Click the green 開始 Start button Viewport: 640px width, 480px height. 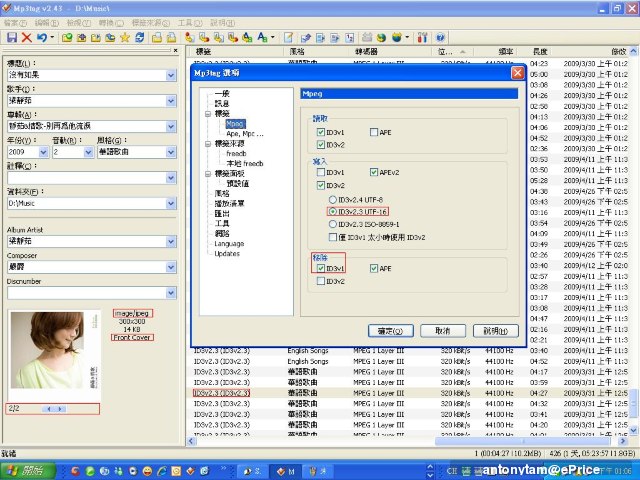coord(28,471)
